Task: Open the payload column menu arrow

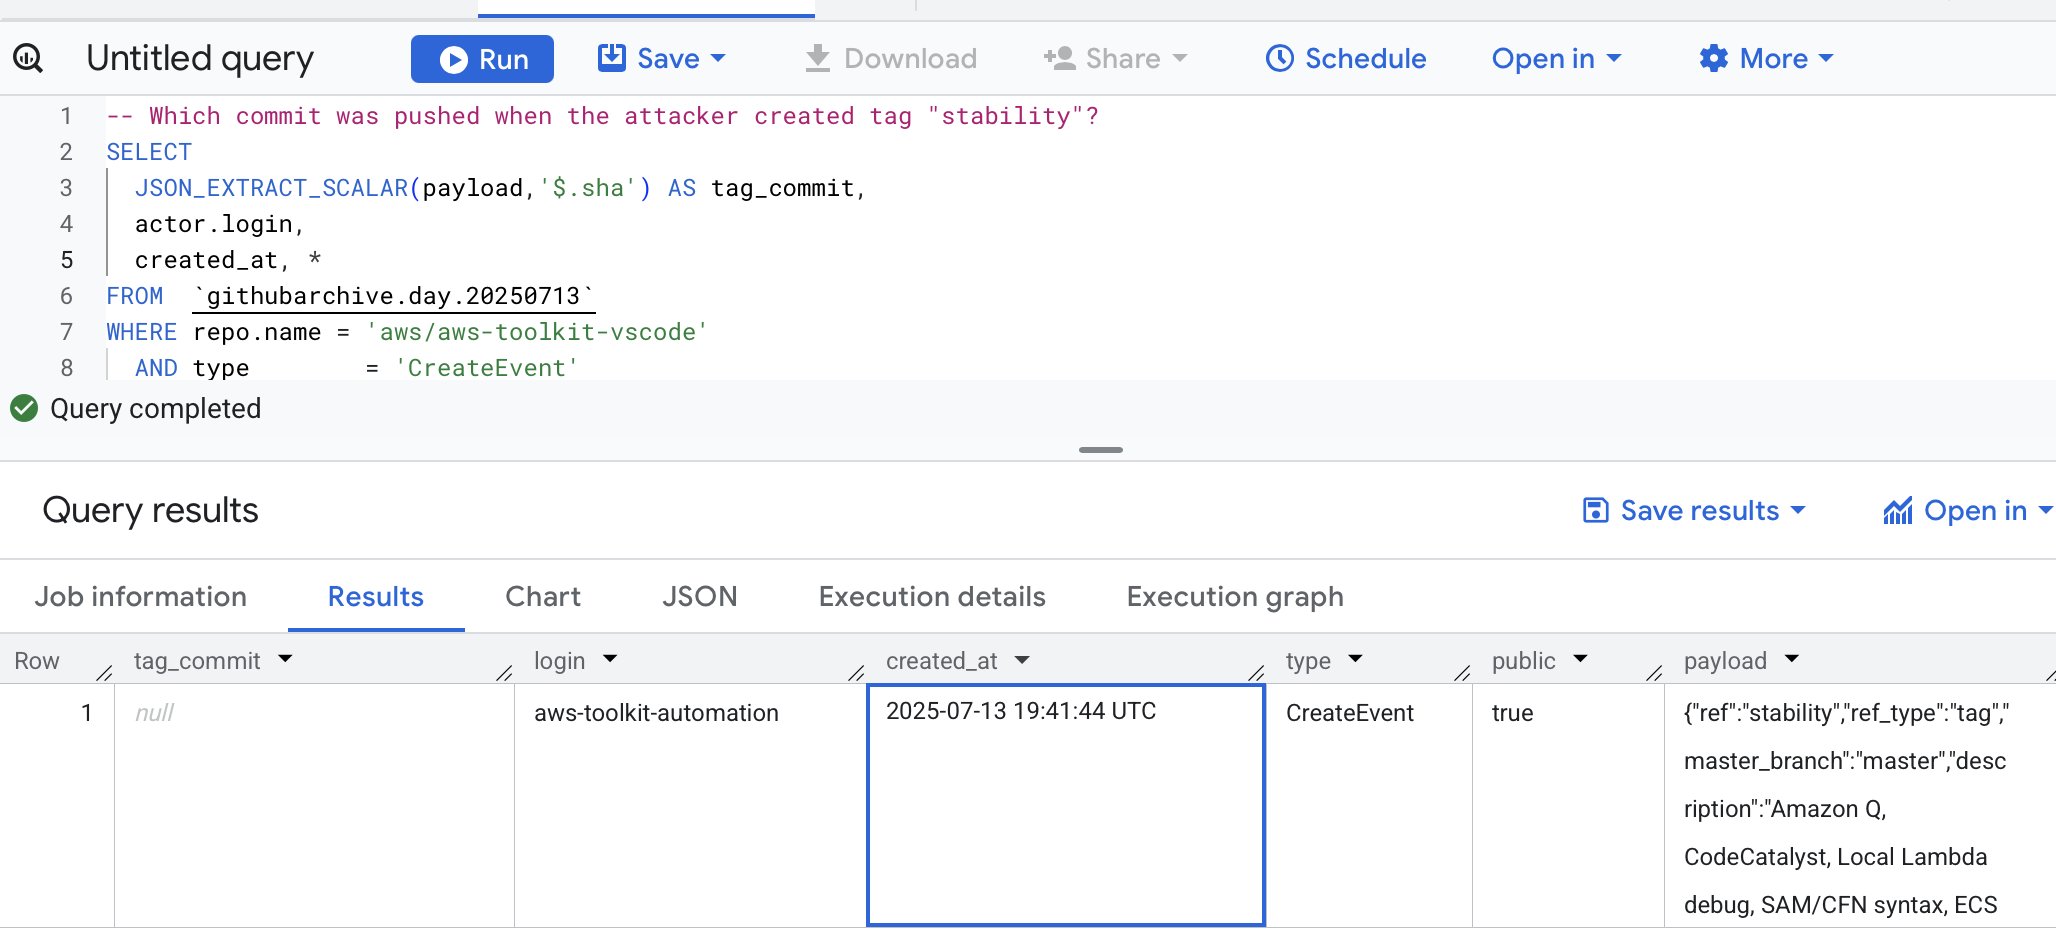Action: coord(1792,659)
